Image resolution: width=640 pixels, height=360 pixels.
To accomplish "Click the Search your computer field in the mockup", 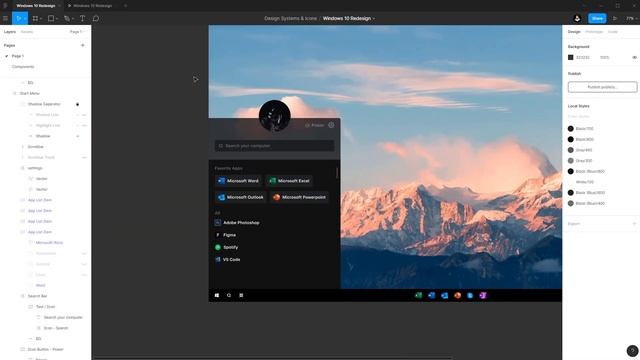I will coord(275,146).
